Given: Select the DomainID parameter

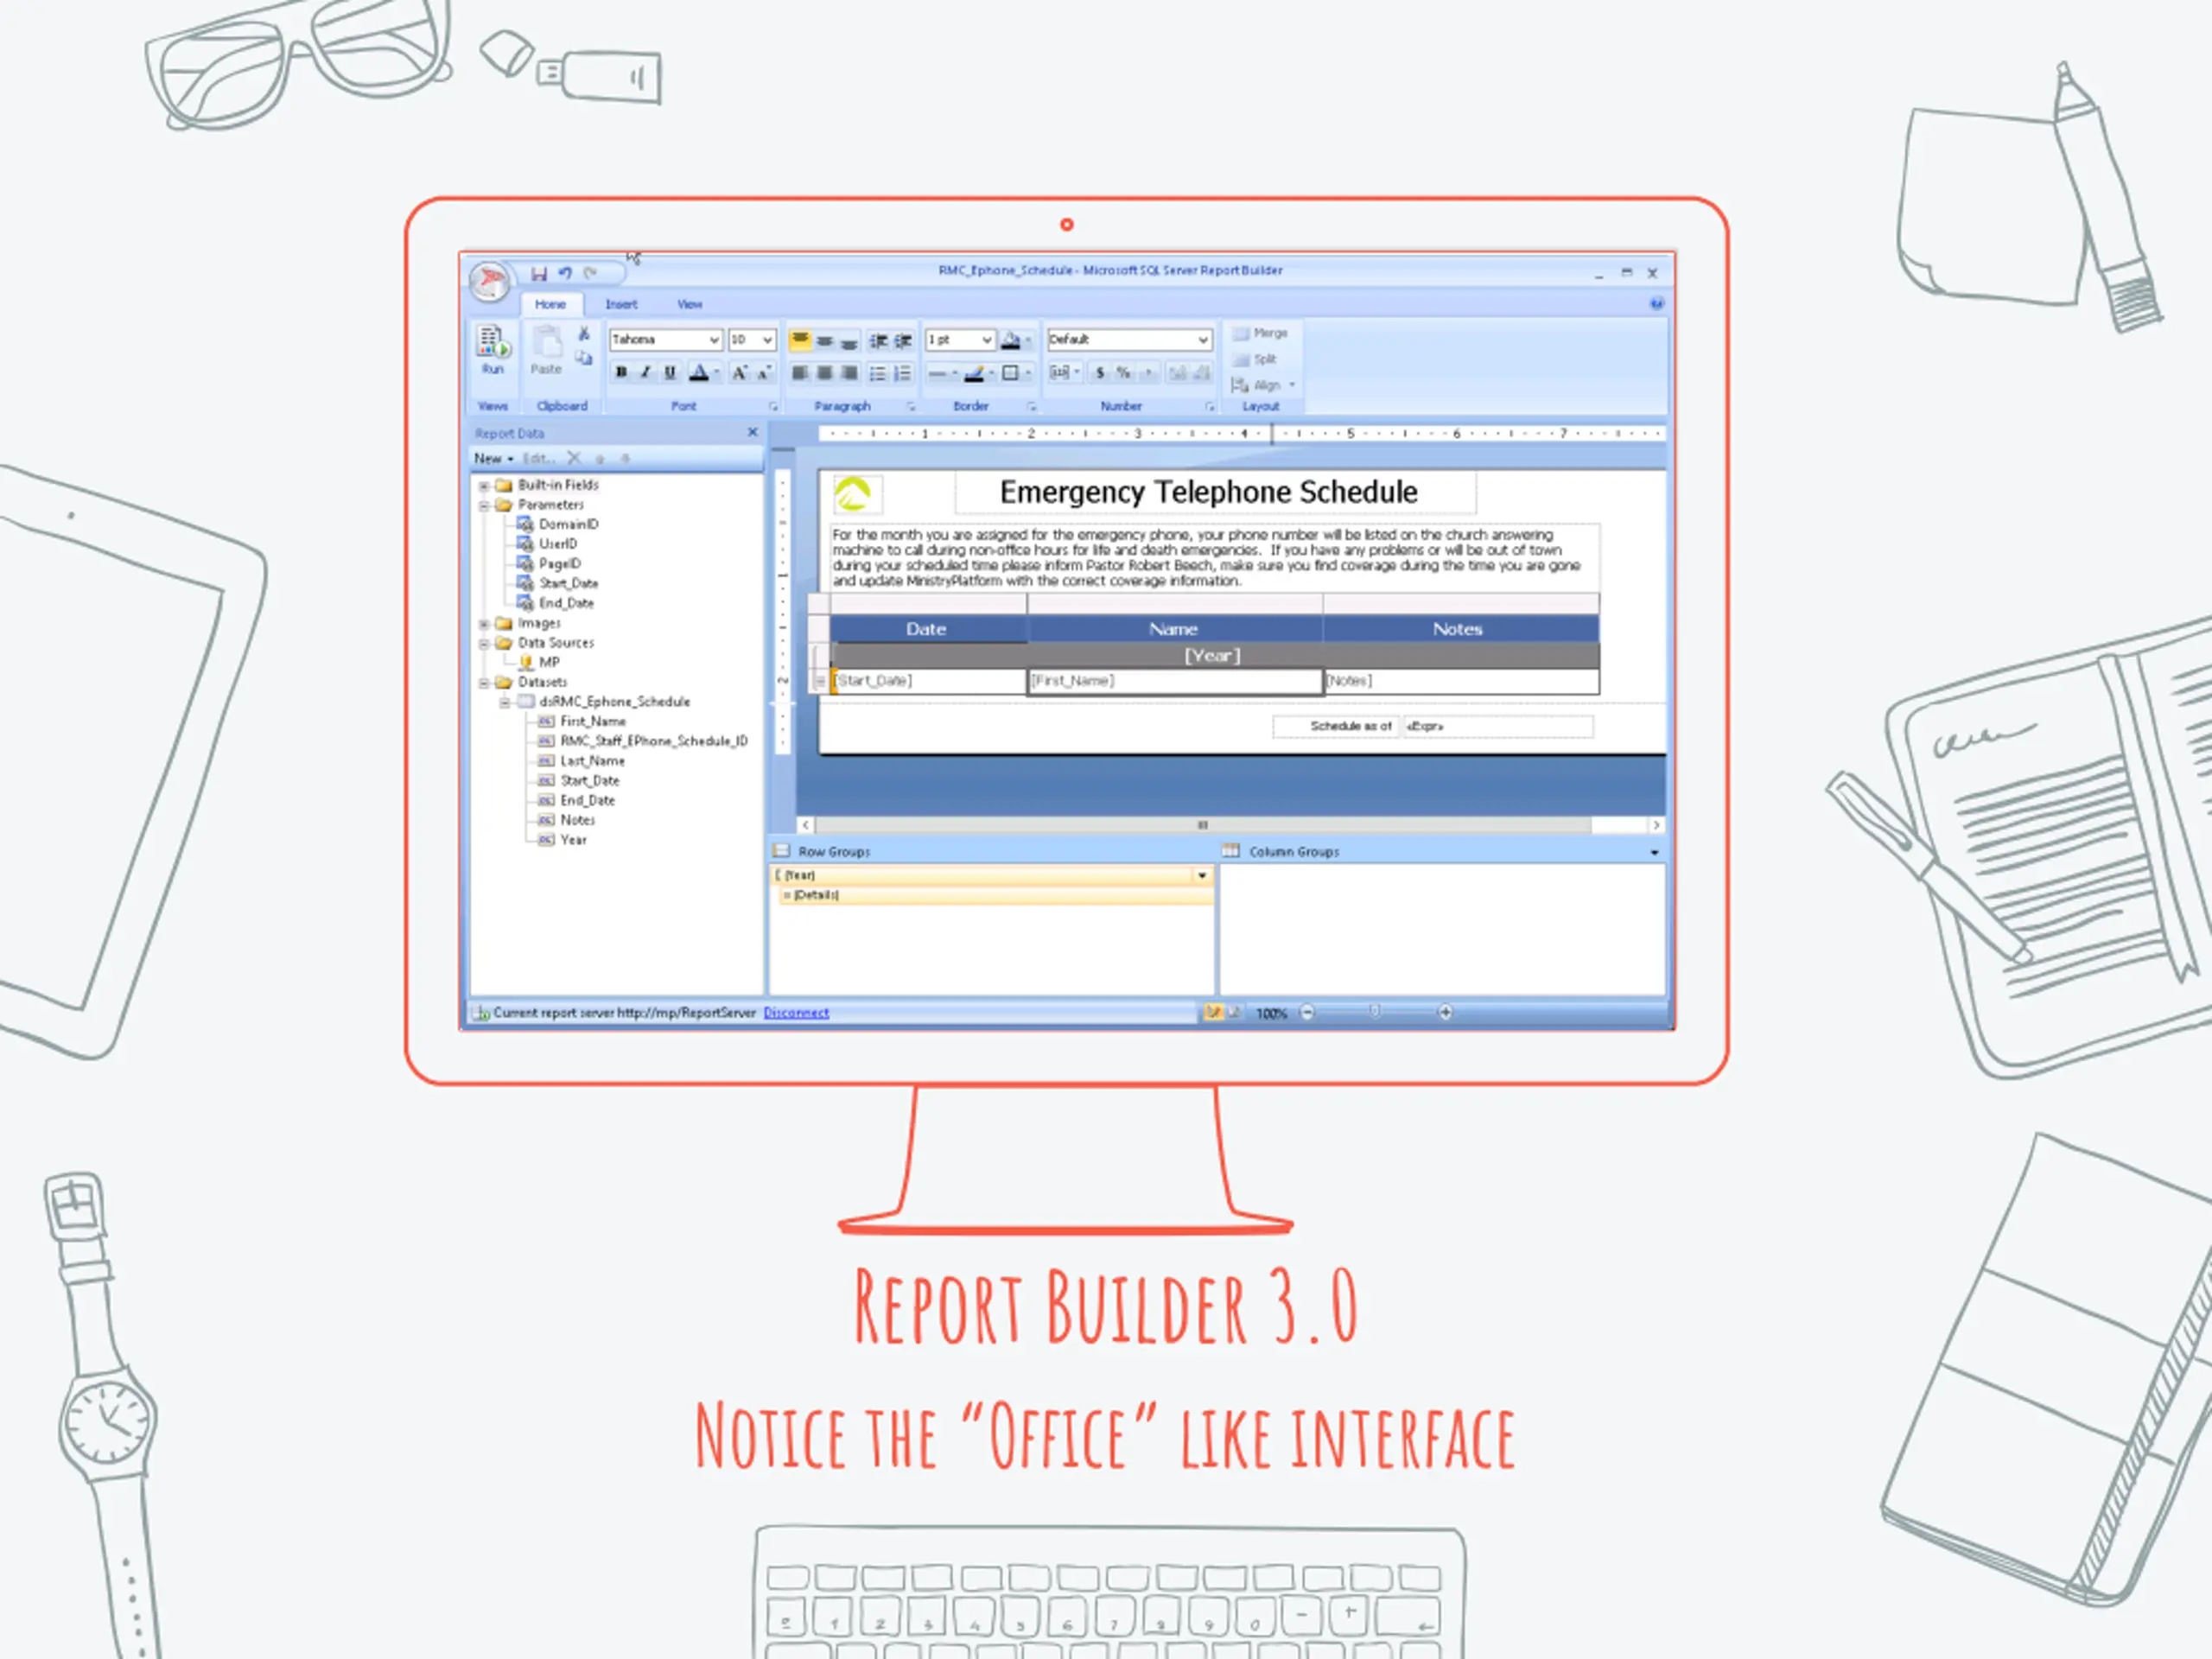Looking at the screenshot, I should tap(568, 524).
